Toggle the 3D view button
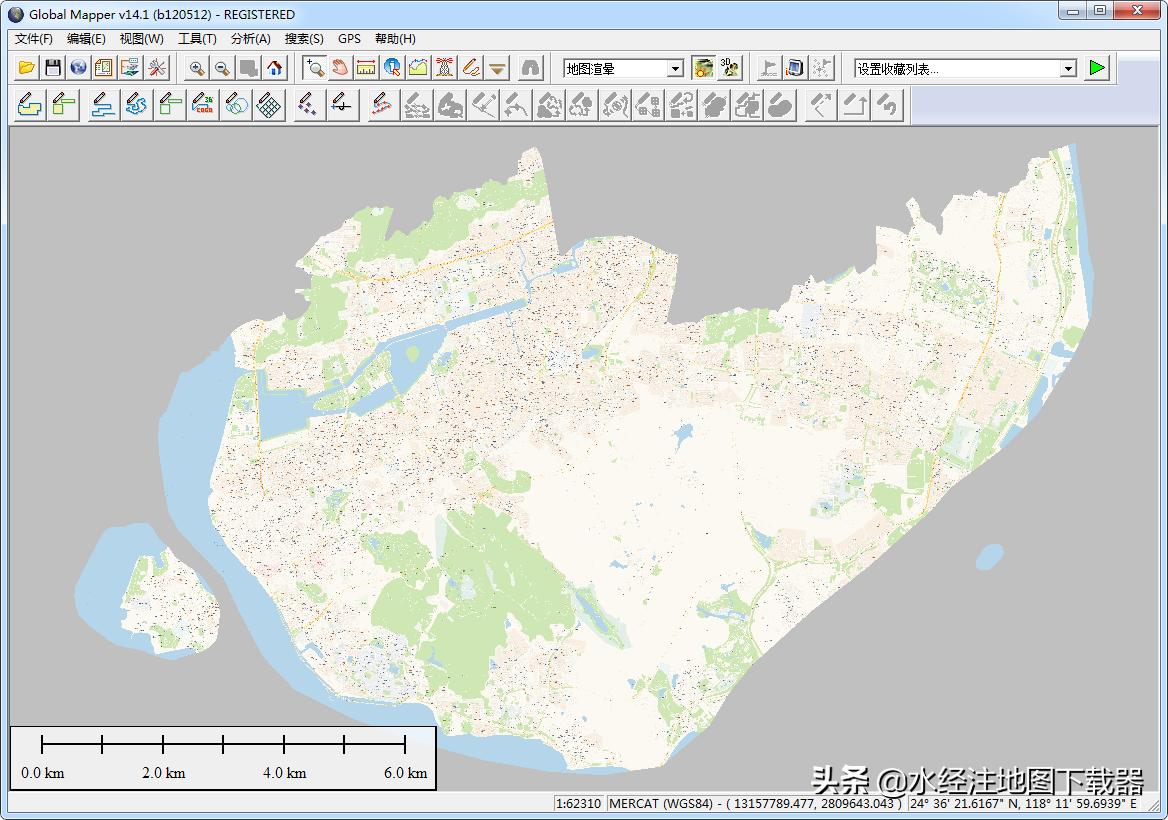1168x820 pixels. click(x=730, y=68)
